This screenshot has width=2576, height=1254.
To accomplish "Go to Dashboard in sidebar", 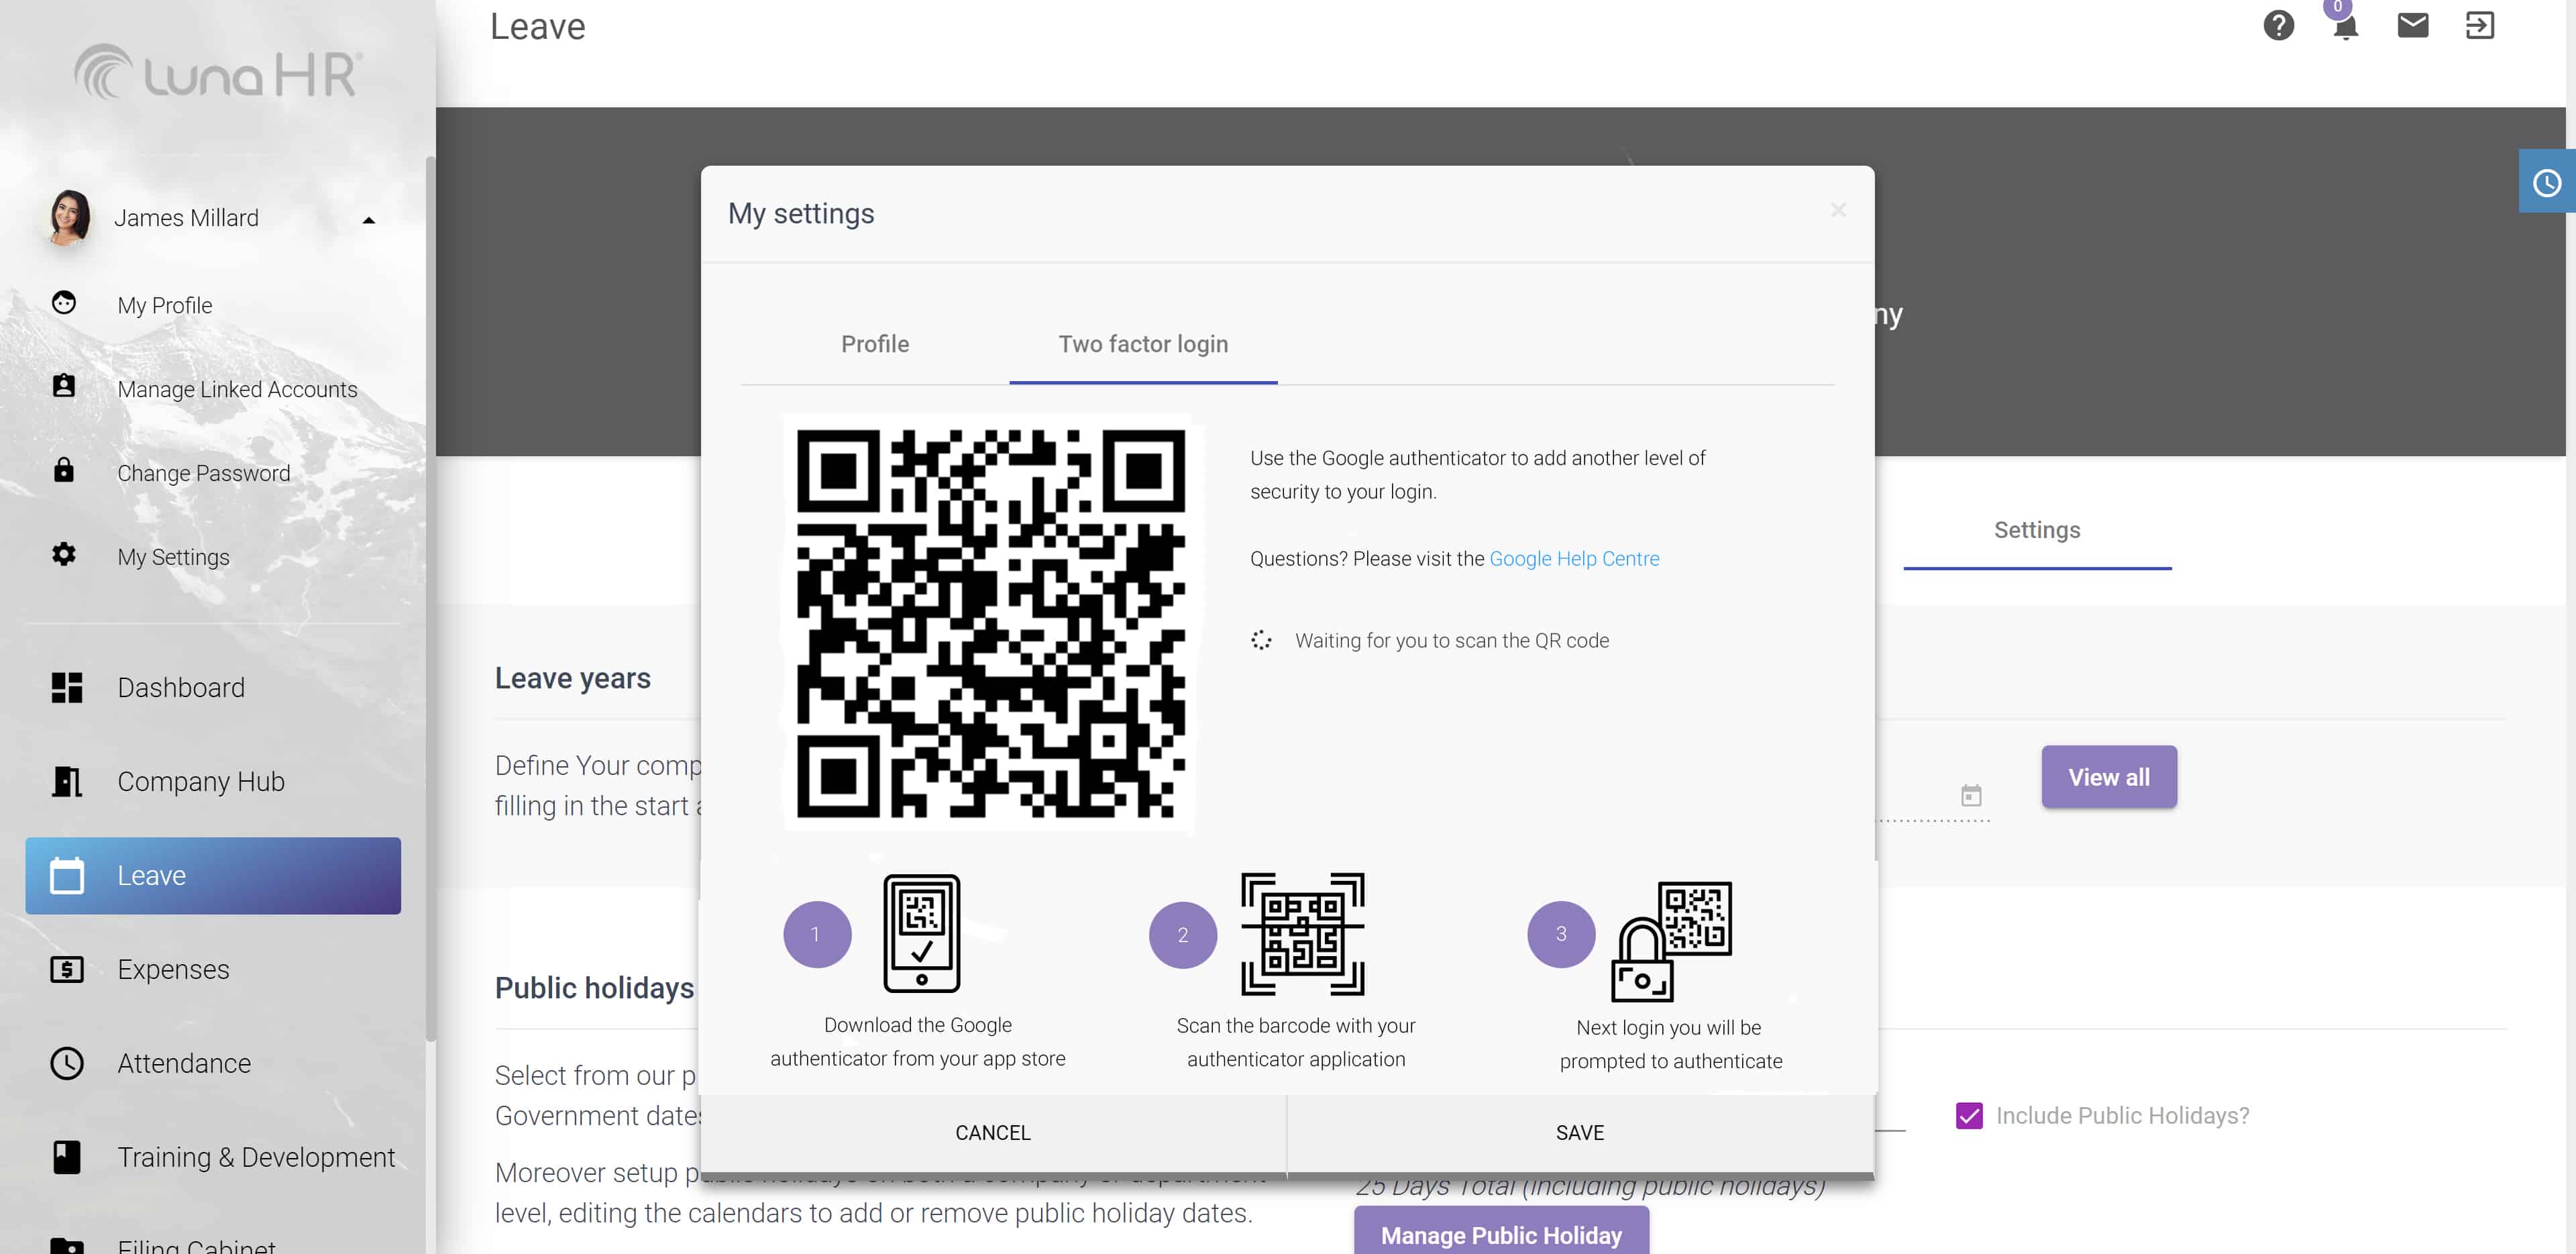I will click(213, 688).
